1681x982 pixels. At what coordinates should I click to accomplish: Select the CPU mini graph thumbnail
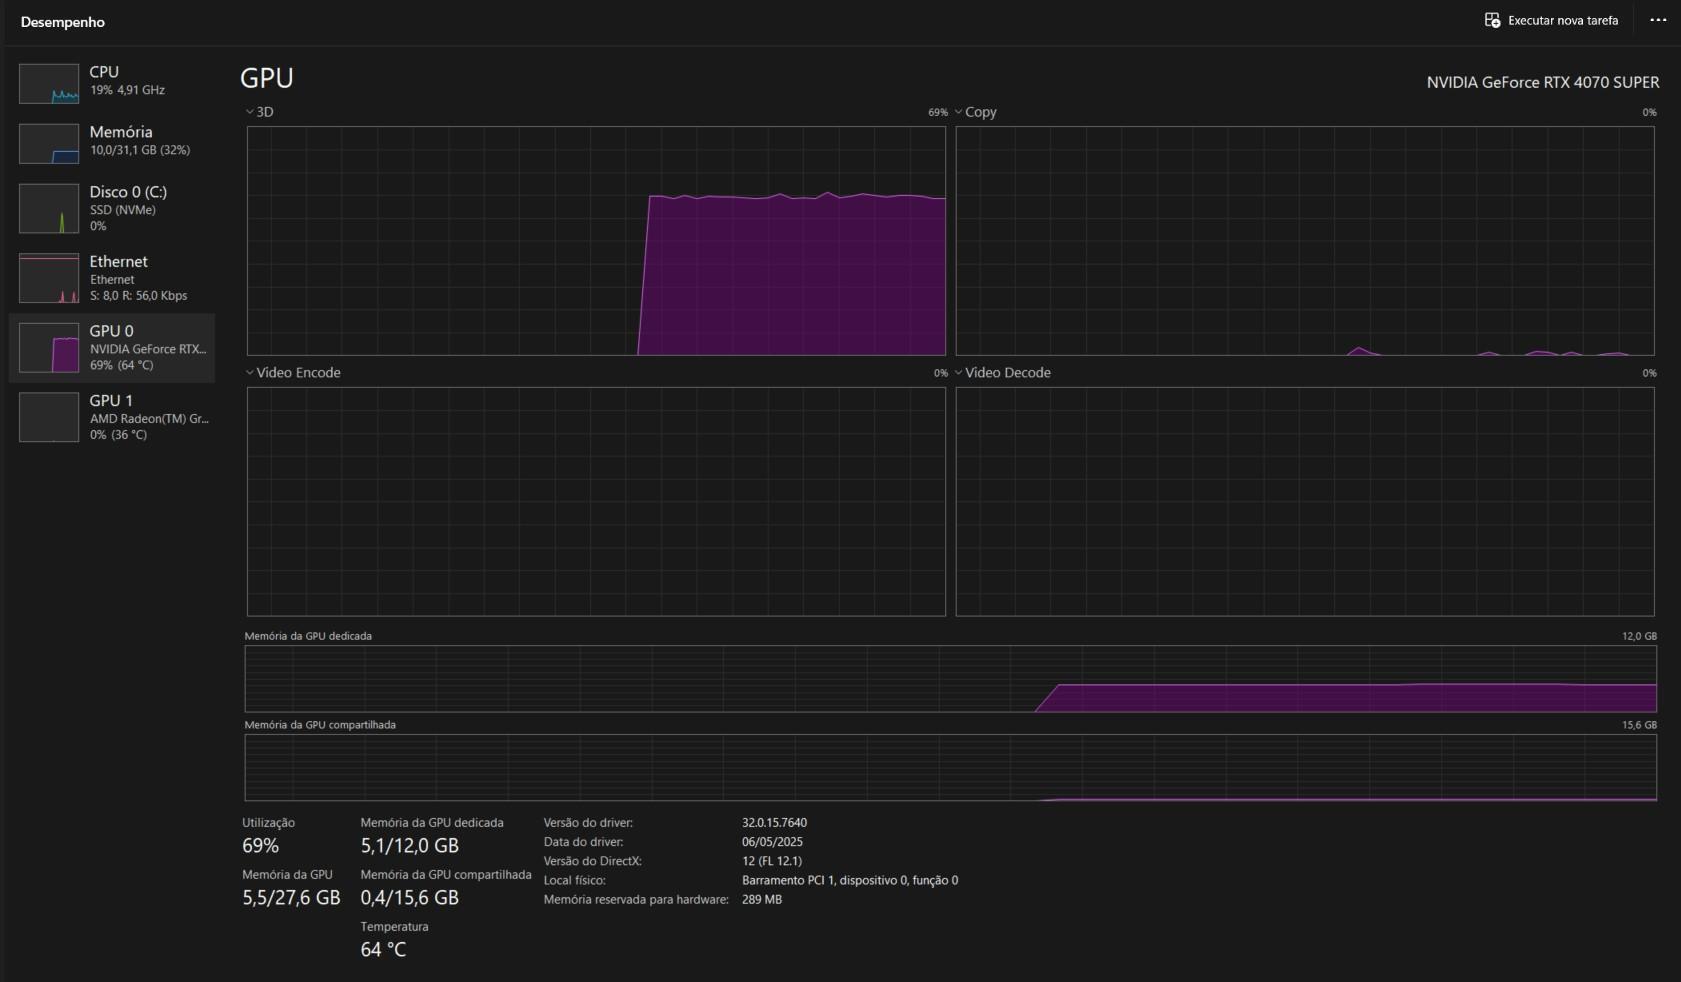point(49,84)
